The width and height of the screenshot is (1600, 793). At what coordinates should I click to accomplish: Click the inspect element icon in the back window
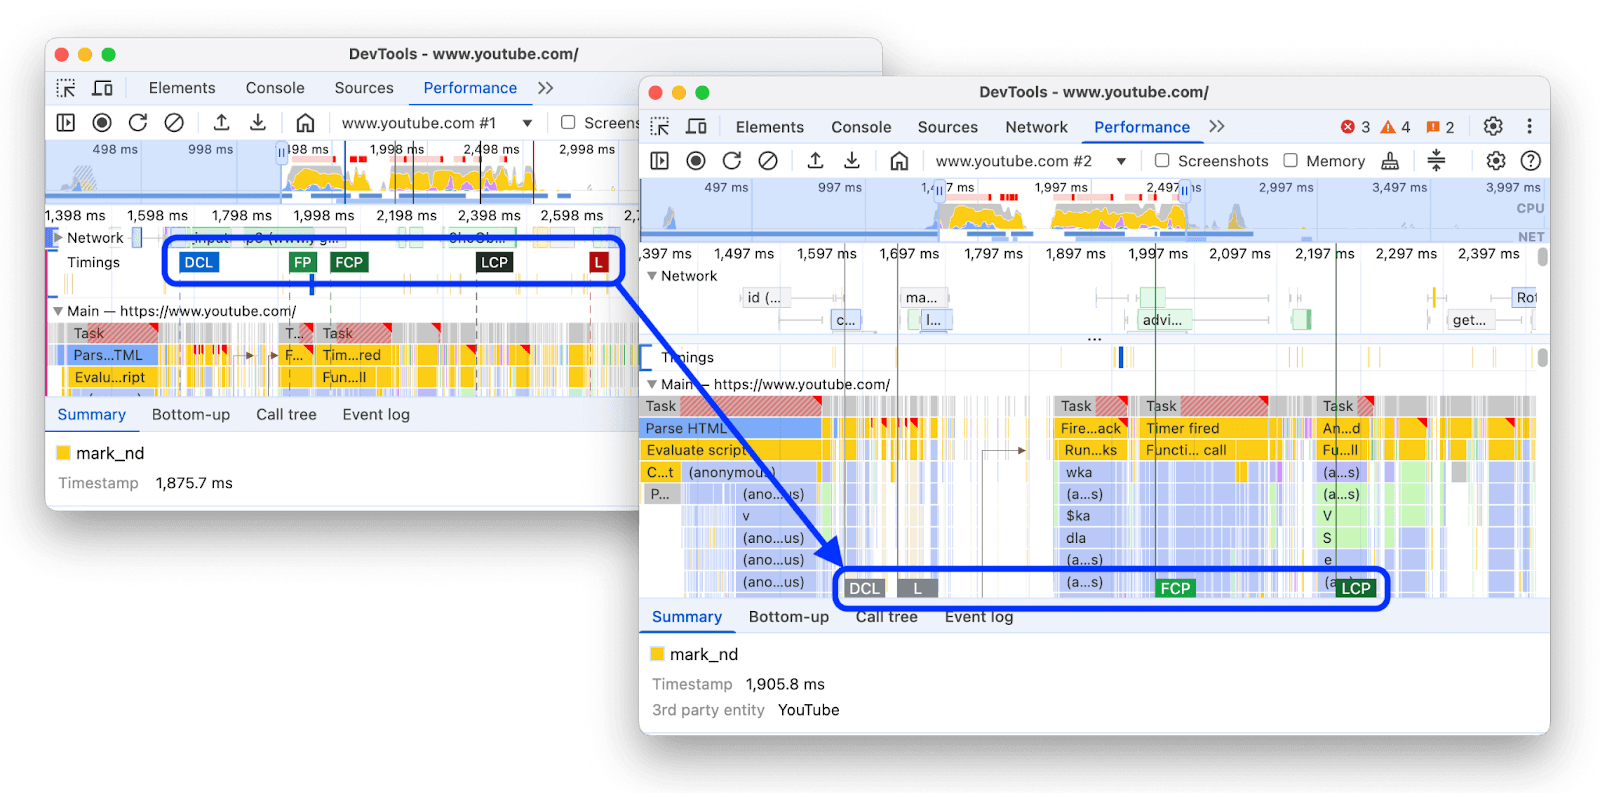point(66,88)
